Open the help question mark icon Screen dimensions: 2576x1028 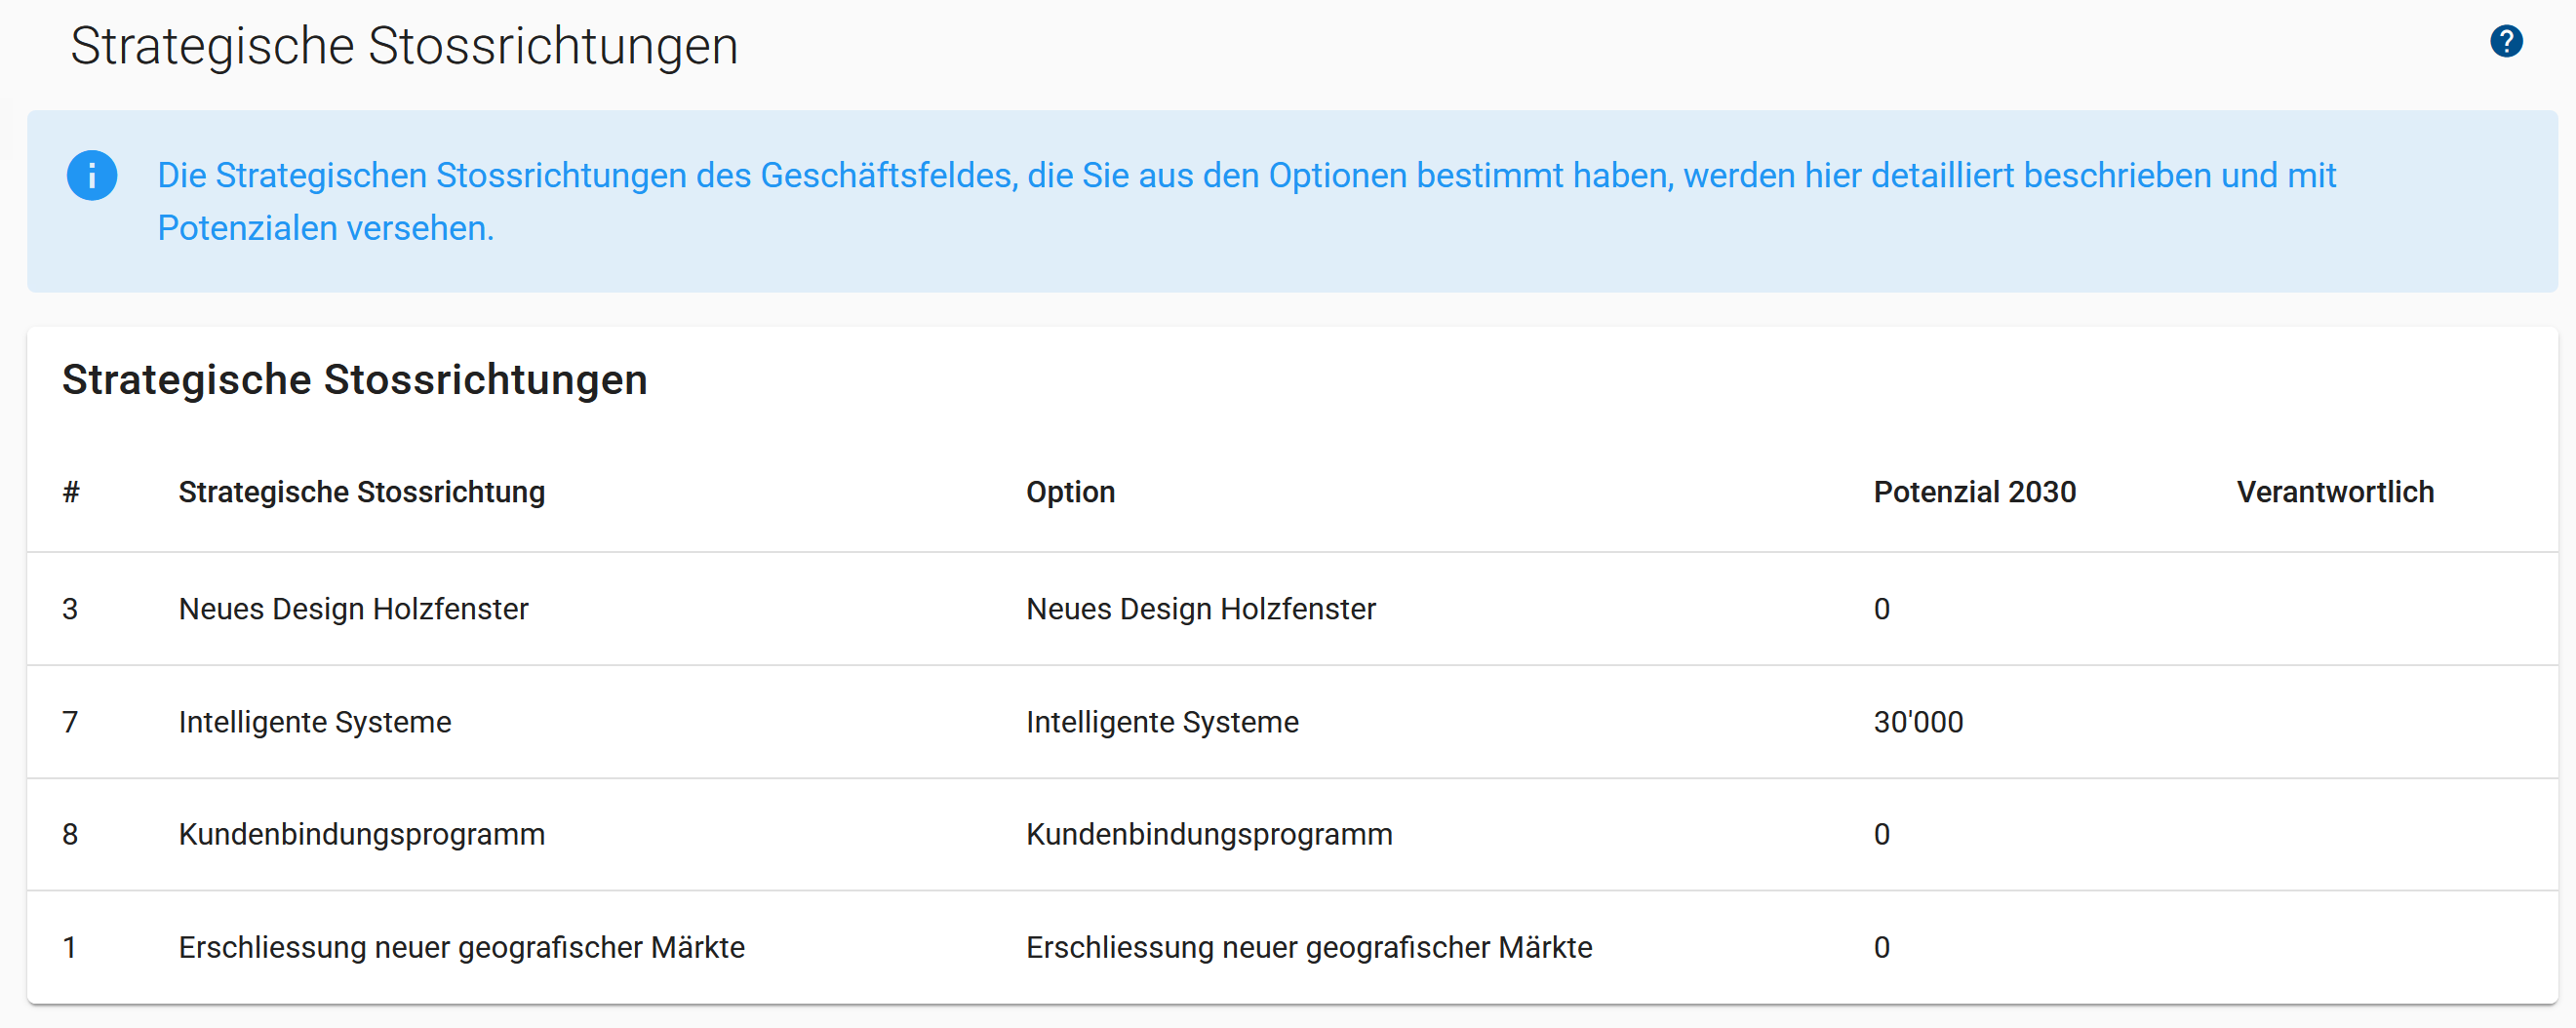[2505, 42]
